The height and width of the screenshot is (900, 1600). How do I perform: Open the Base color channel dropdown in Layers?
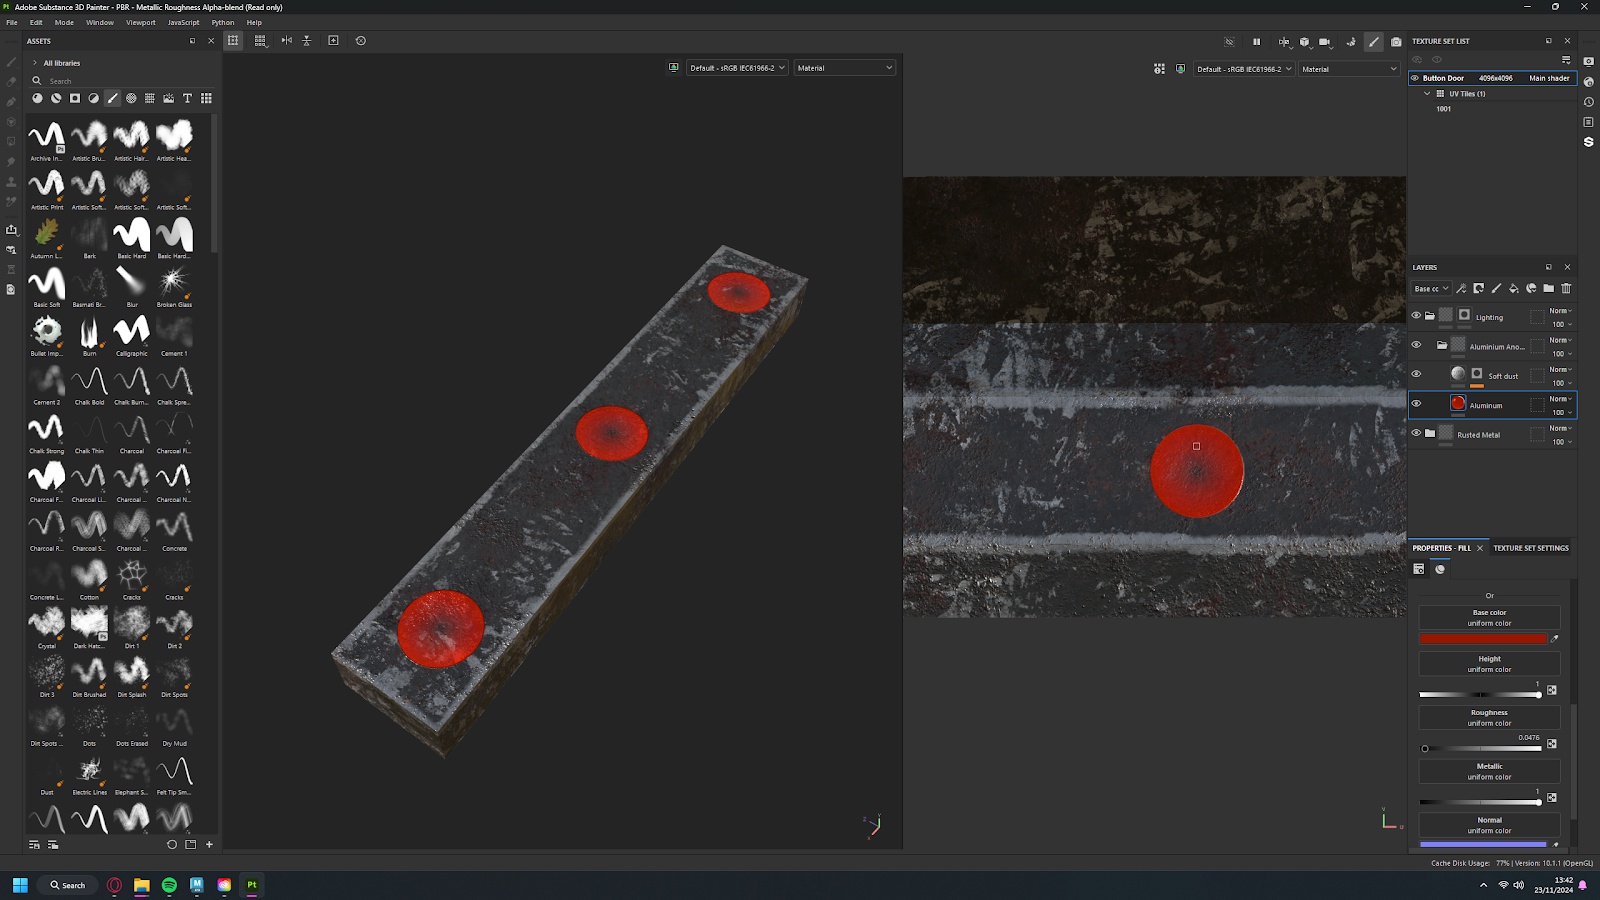point(1431,289)
